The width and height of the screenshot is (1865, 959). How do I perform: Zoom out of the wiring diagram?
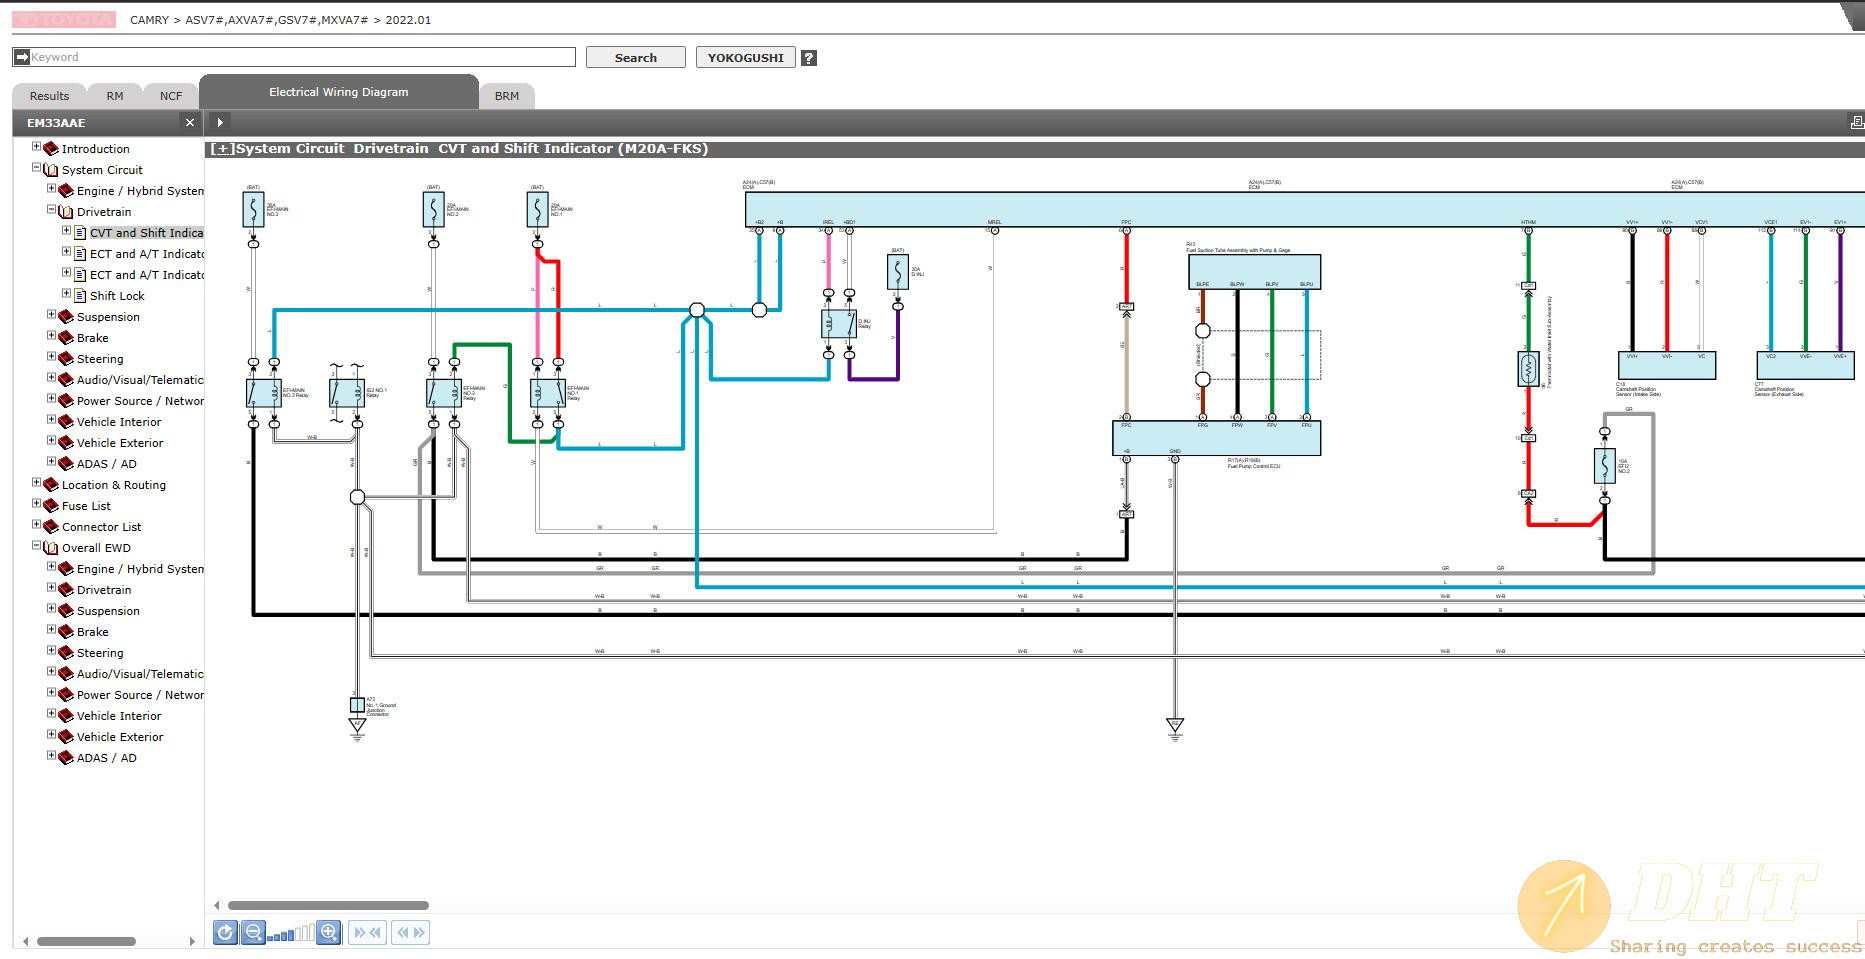[253, 932]
